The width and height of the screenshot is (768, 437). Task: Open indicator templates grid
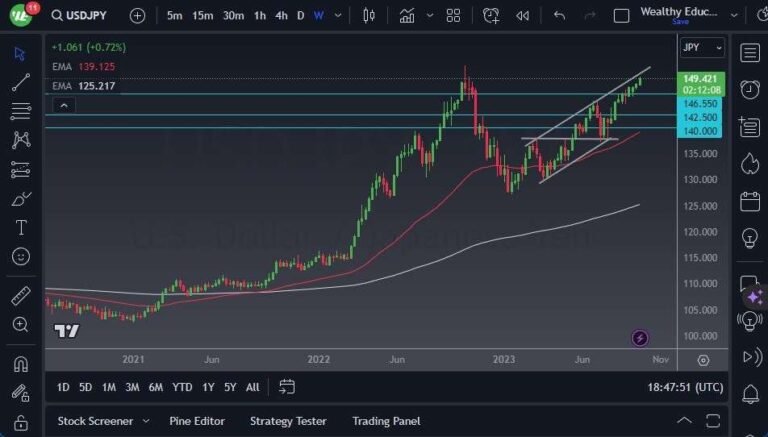point(453,16)
